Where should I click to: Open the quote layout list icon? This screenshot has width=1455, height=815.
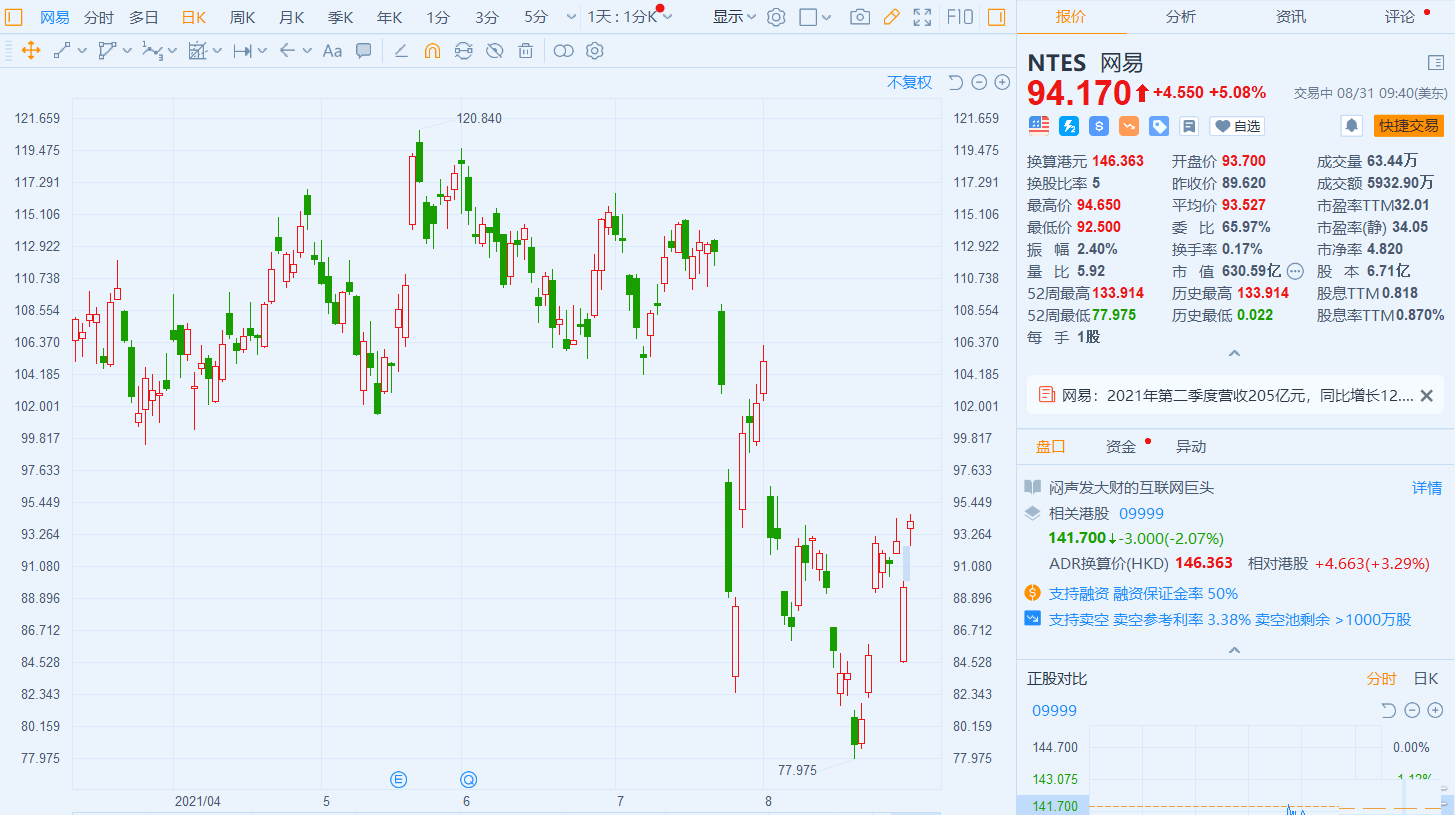tap(1435, 63)
